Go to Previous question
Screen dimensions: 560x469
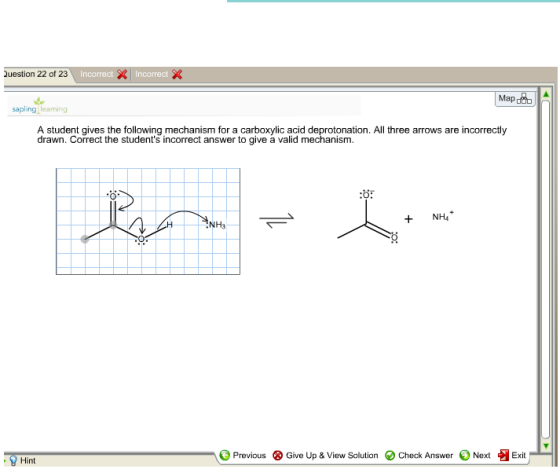tap(243, 455)
